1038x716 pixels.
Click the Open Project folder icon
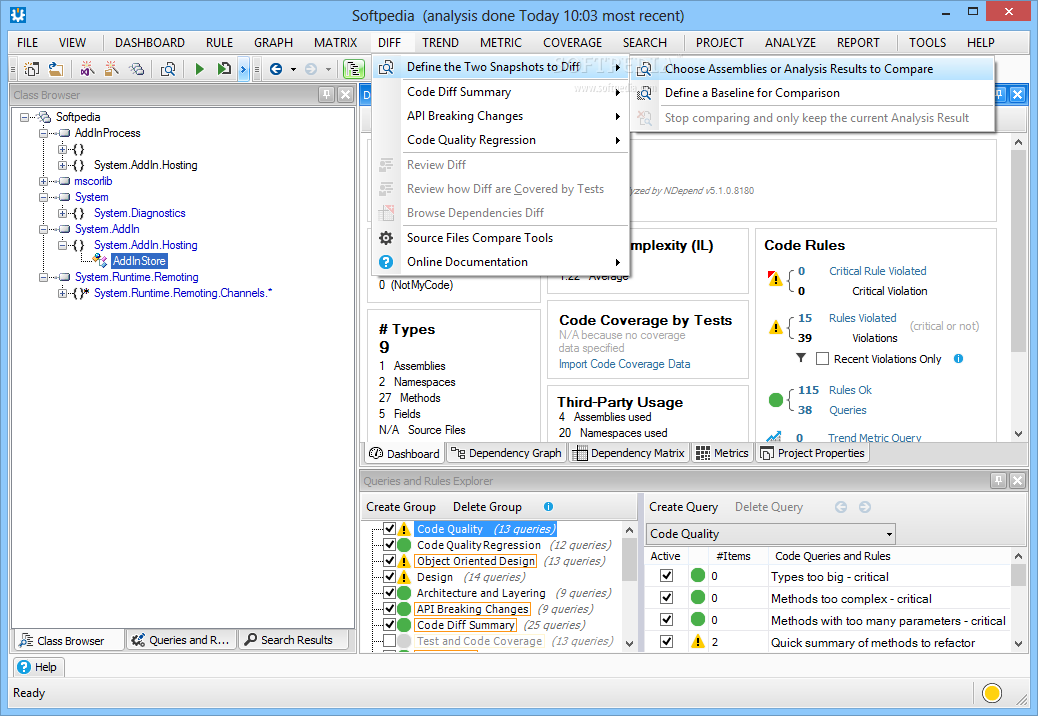56,69
